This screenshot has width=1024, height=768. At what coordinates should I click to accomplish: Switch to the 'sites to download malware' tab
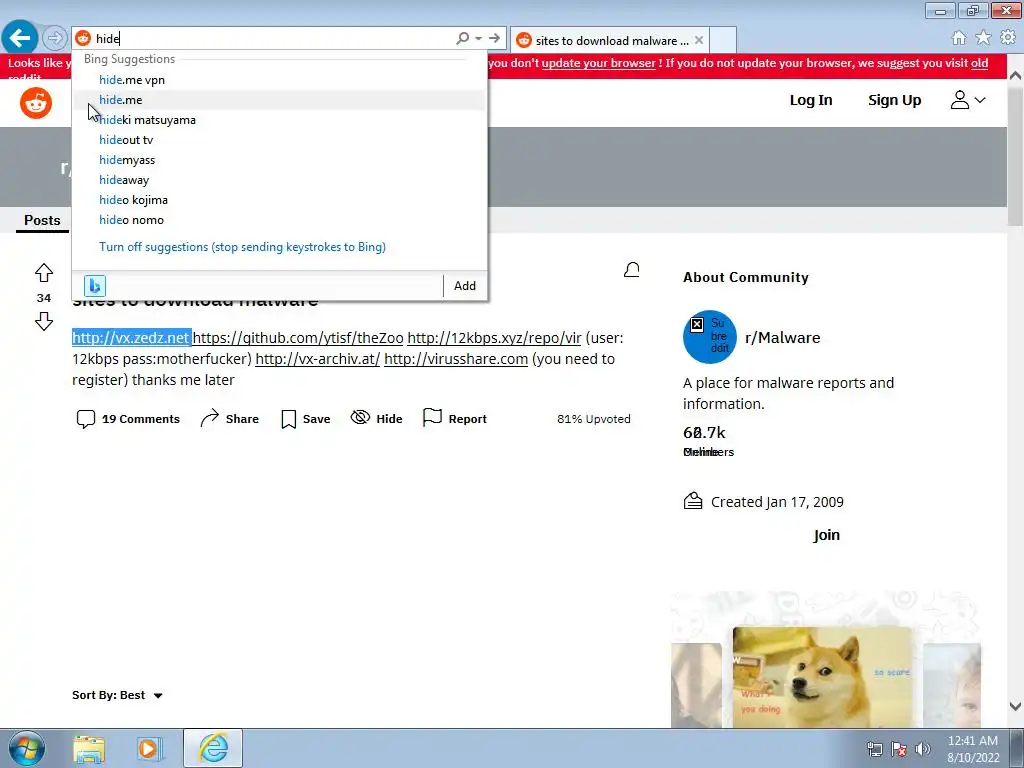(611, 40)
